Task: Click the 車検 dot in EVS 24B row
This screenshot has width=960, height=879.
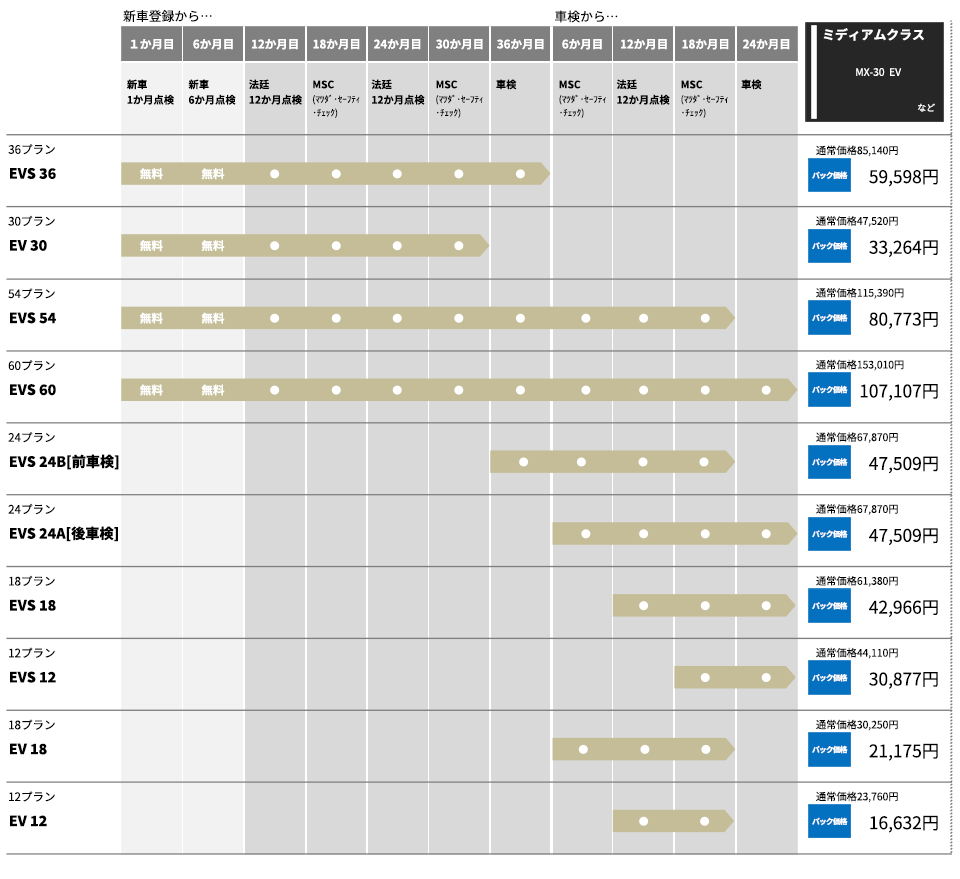Action: coord(521,462)
